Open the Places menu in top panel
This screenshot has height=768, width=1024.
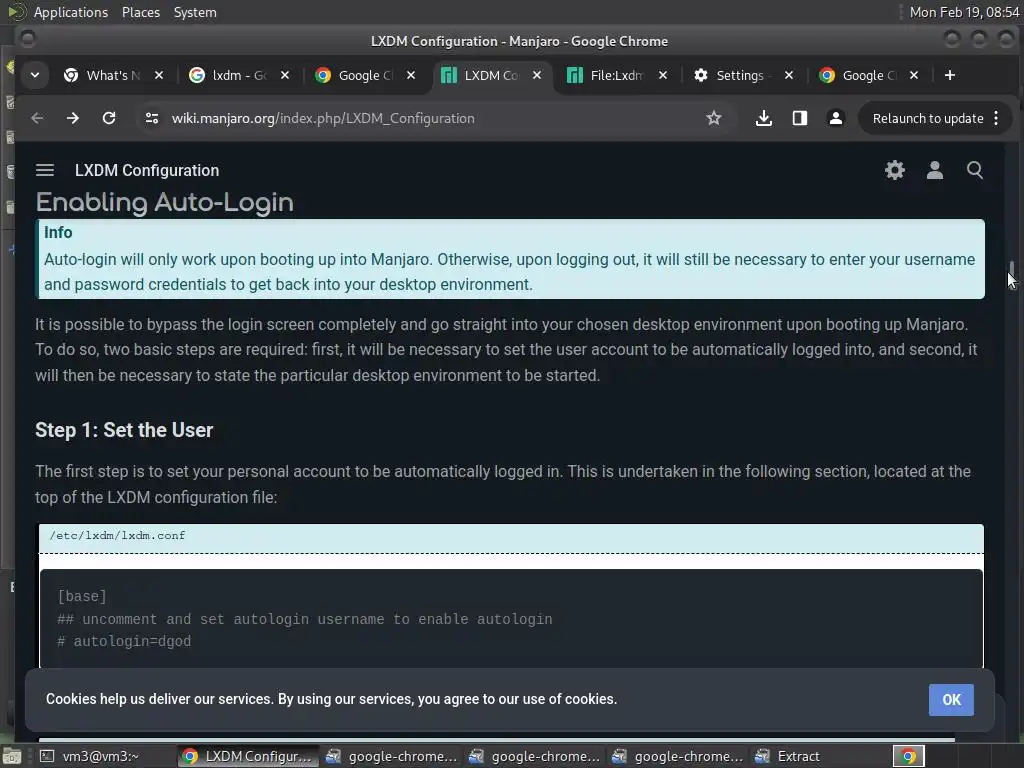(x=140, y=12)
